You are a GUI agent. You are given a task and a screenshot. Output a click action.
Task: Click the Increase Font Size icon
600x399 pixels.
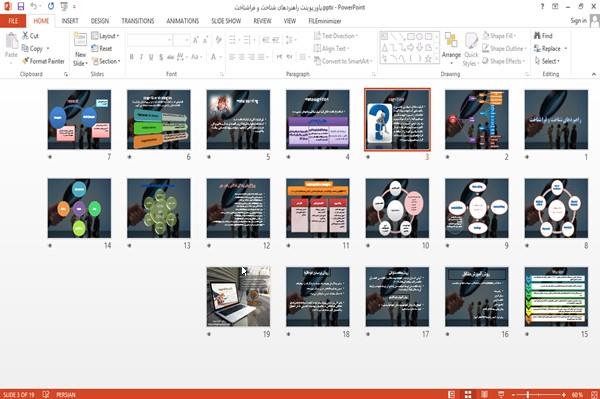click(x=196, y=40)
